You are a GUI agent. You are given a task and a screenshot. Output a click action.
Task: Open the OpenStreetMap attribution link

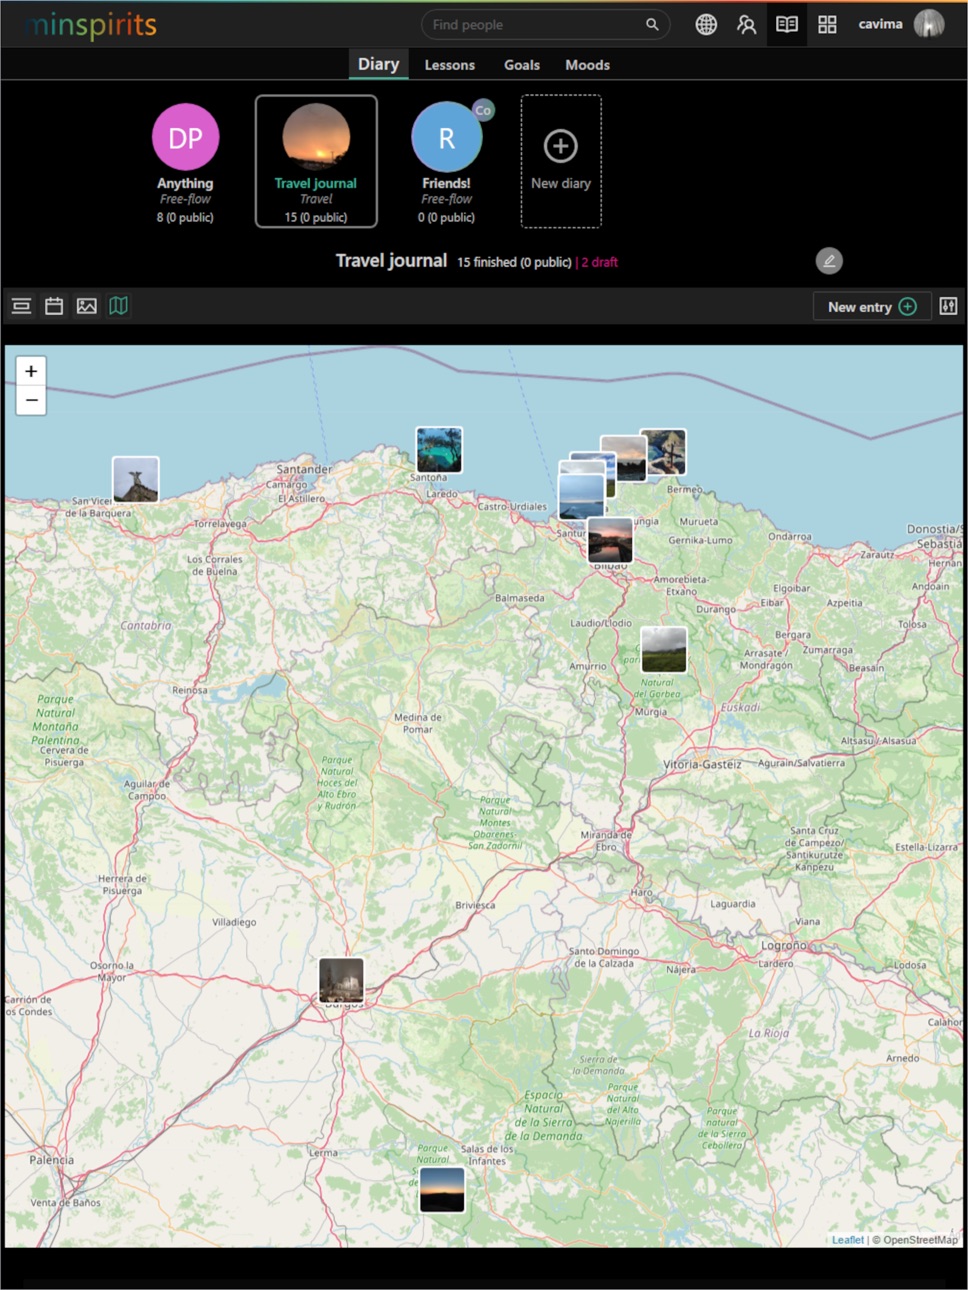(920, 1240)
